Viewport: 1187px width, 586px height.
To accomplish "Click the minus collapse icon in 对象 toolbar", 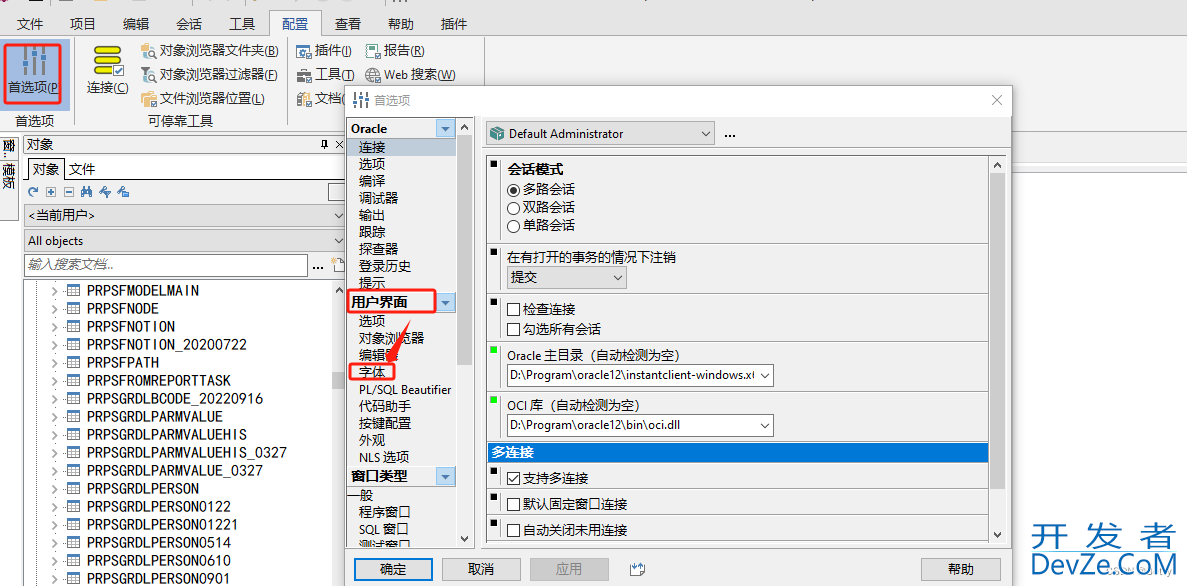I will pos(68,192).
